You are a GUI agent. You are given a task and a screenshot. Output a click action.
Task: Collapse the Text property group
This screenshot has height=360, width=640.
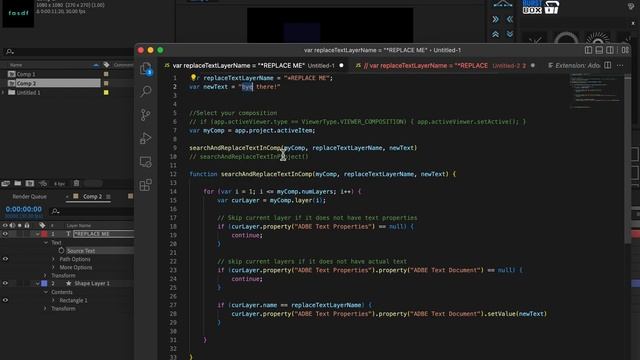coord(46,242)
